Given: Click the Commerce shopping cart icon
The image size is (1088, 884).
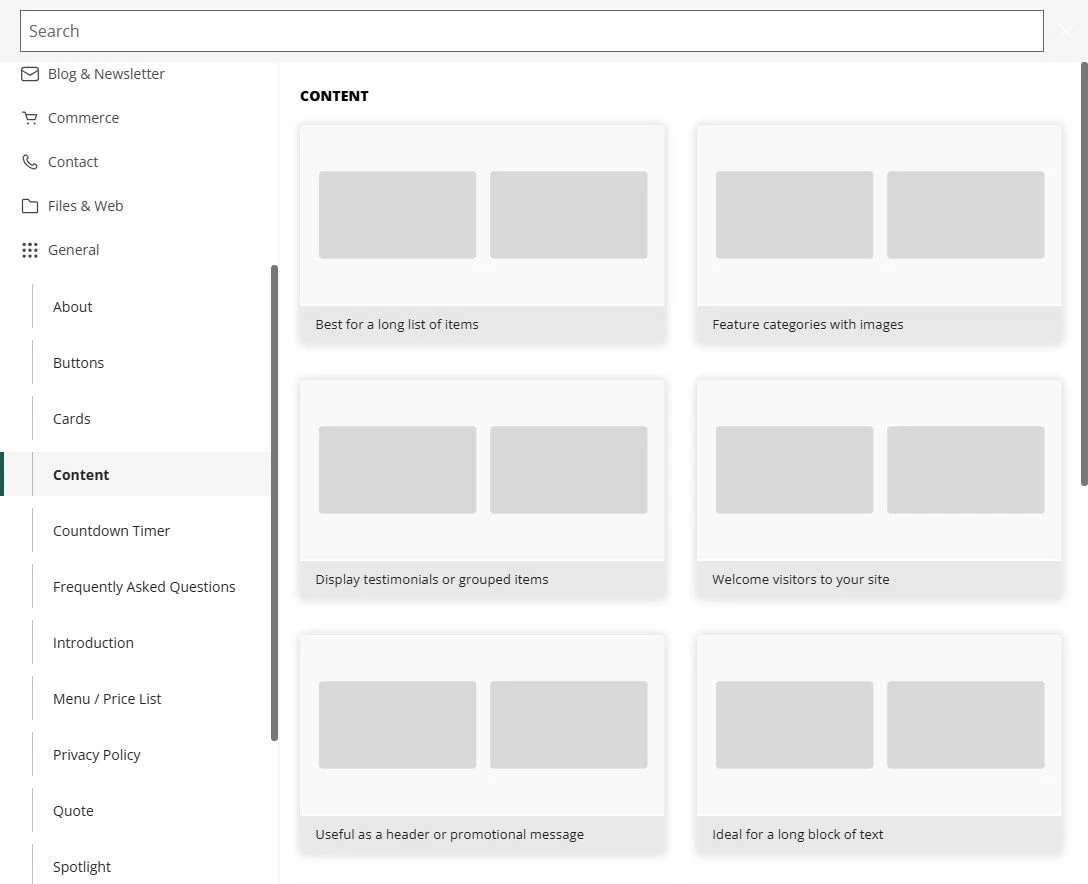Looking at the screenshot, I should point(30,118).
